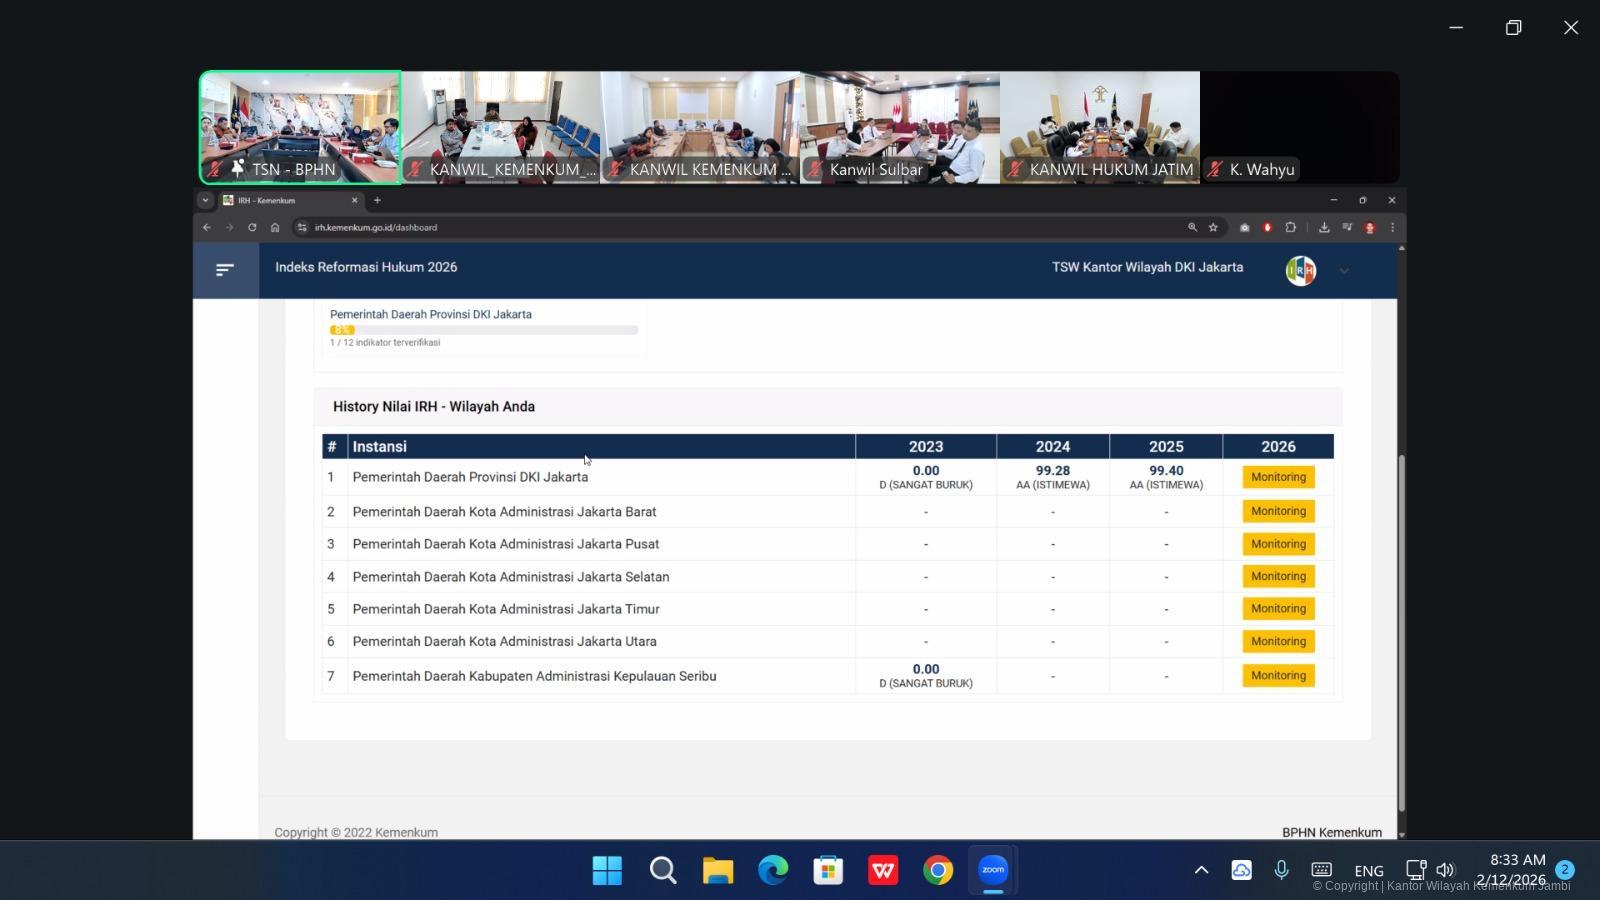1600x900 pixels.
Task: Open a new browser tab
Action: point(377,200)
